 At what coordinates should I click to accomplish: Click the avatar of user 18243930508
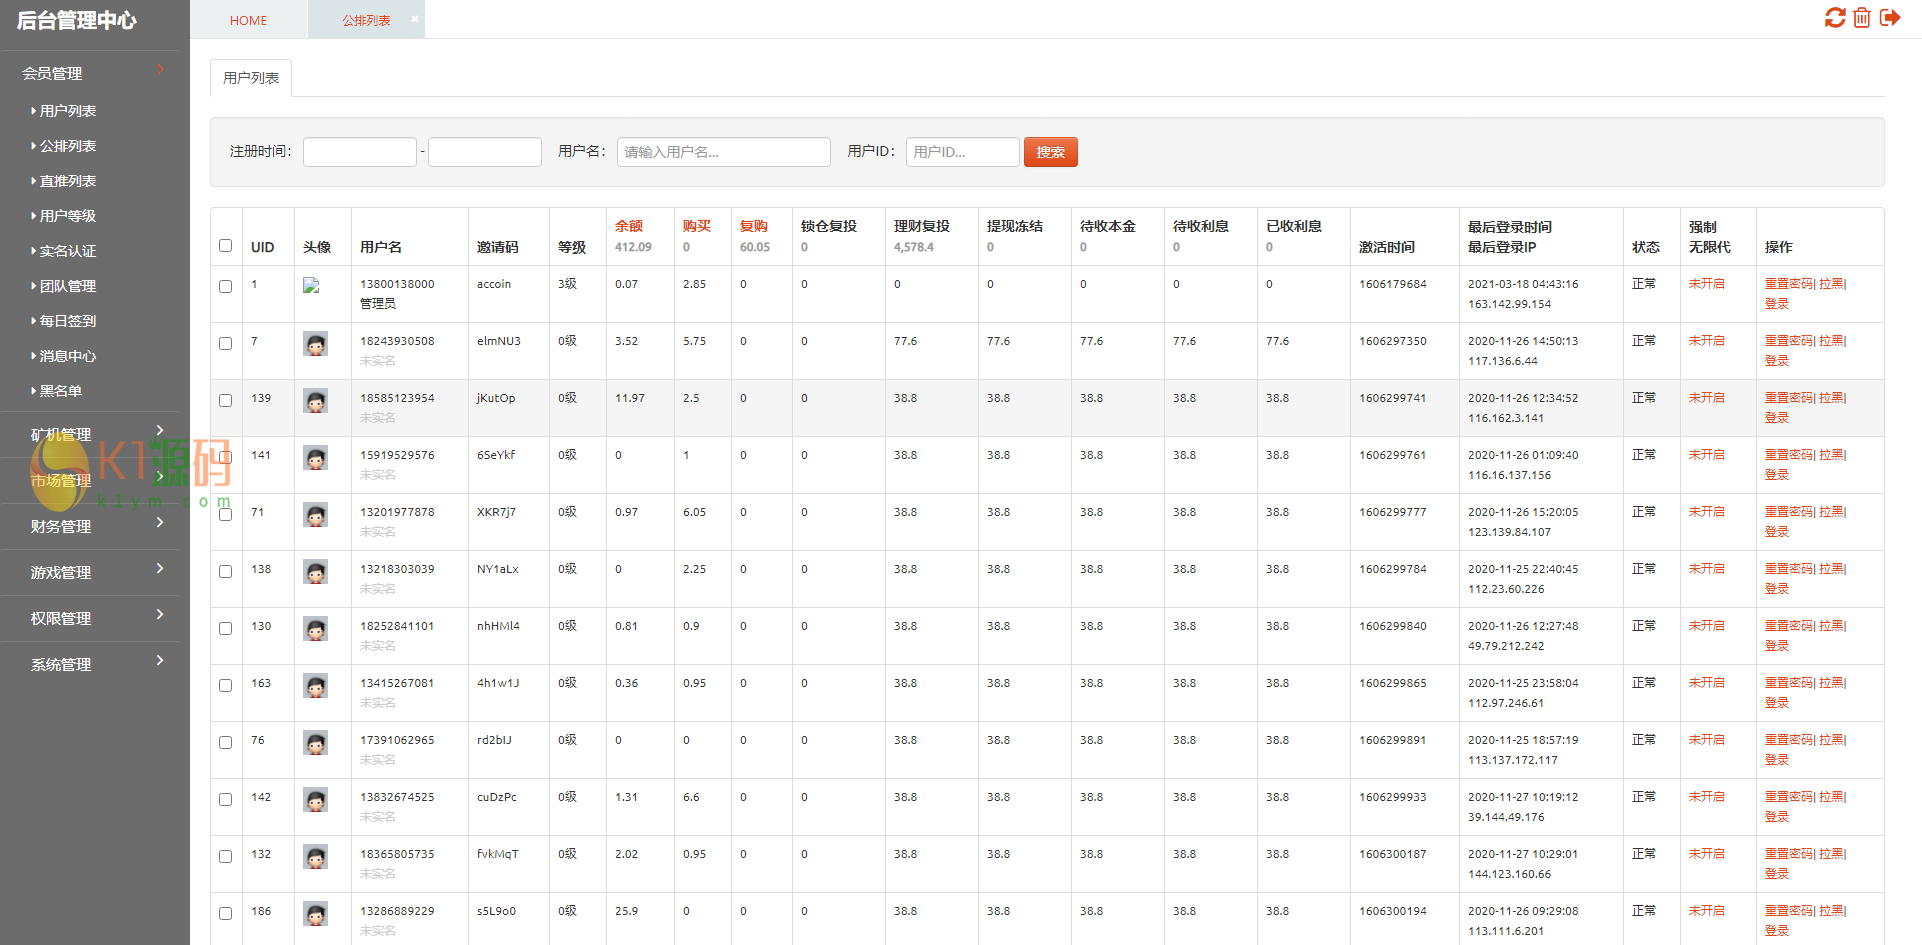tap(316, 344)
